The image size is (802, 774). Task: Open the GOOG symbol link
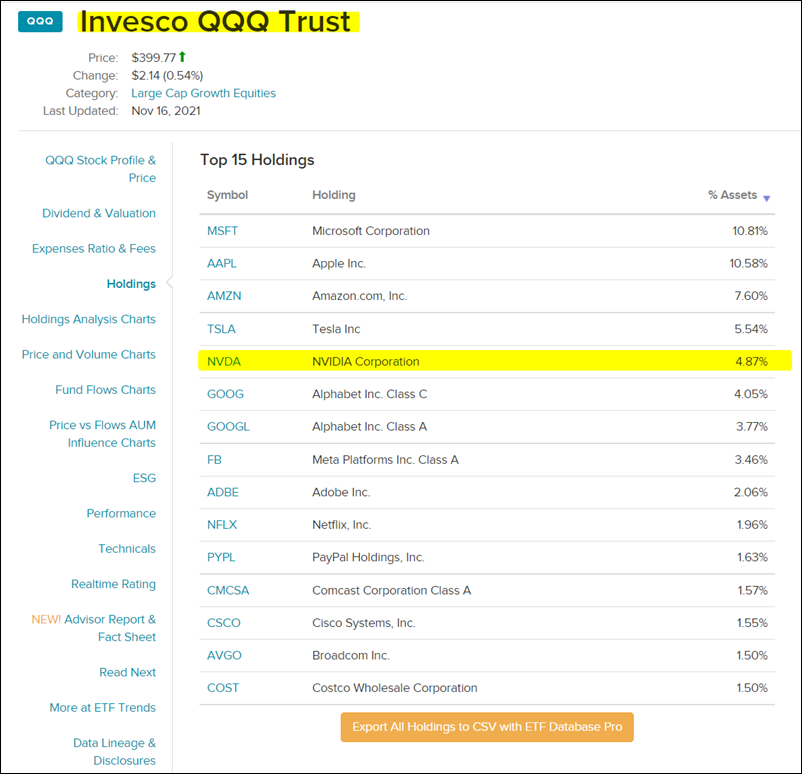pos(225,394)
